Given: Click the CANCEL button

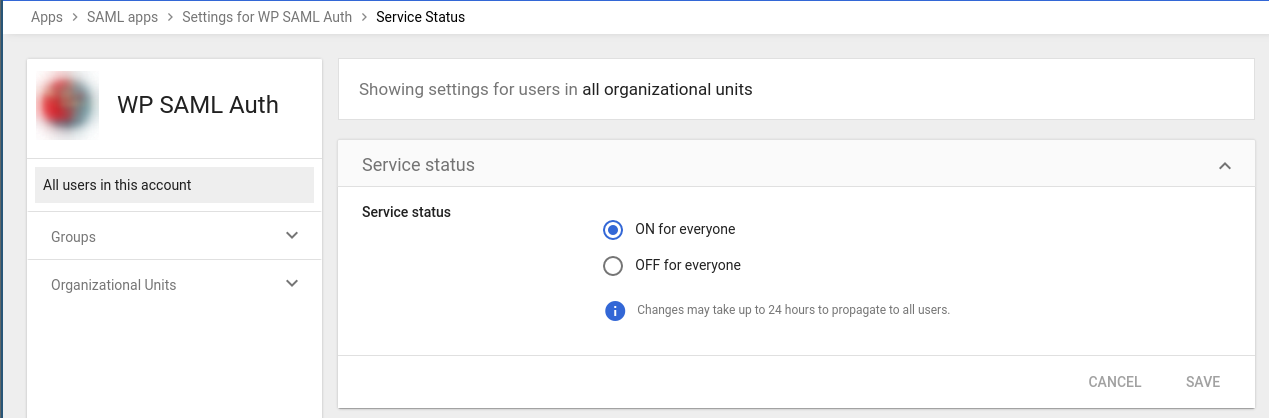Looking at the screenshot, I should (x=1115, y=382).
